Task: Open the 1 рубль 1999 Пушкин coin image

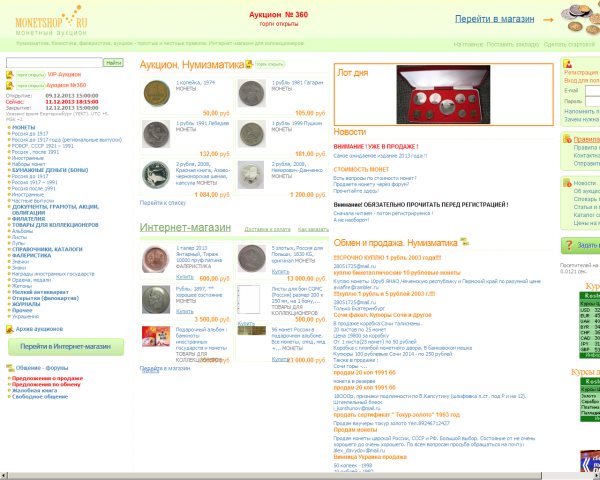Action: click(251, 134)
